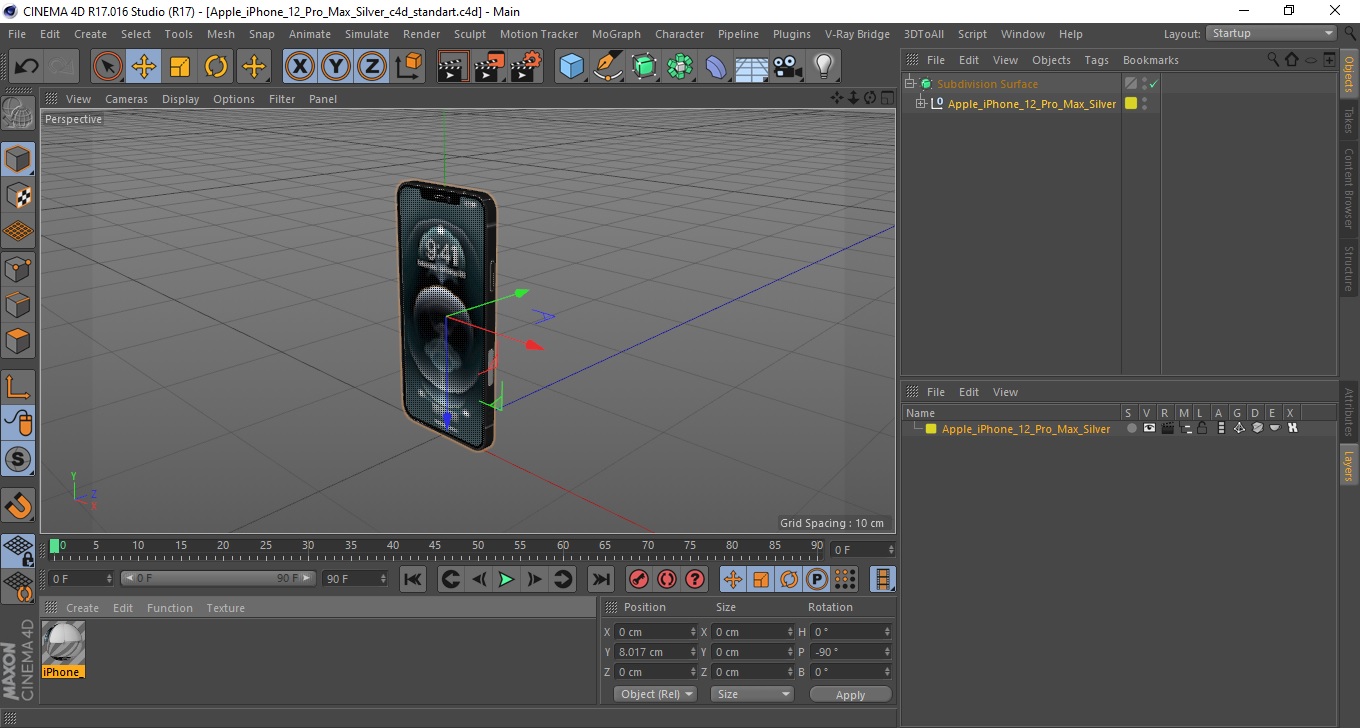Play the animation forward
The width and height of the screenshot is (1360, 728).
(x=506, y=579)
